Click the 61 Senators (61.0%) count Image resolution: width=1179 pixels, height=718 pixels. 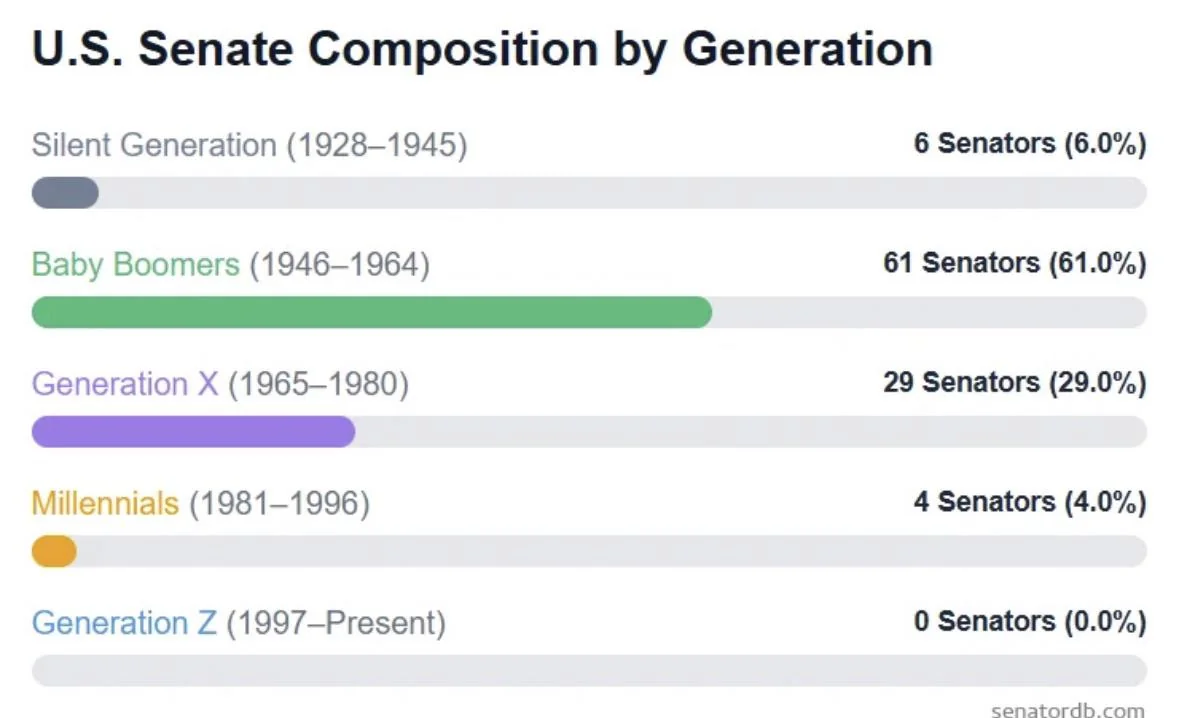[1014, 263]
